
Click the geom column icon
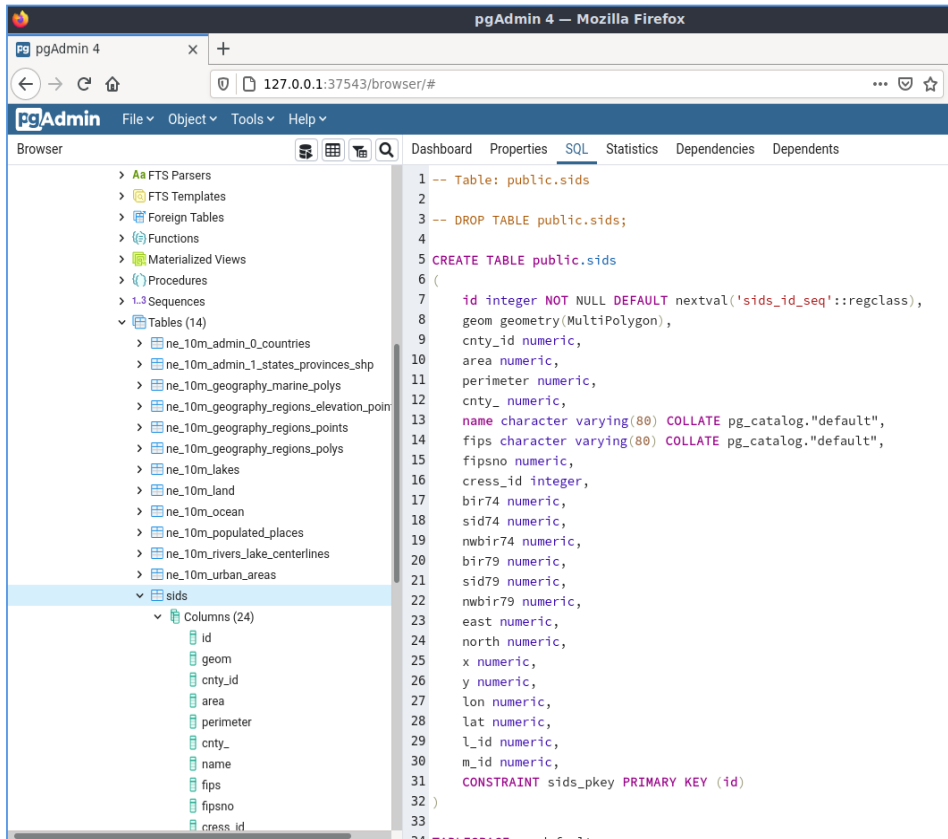193,659
